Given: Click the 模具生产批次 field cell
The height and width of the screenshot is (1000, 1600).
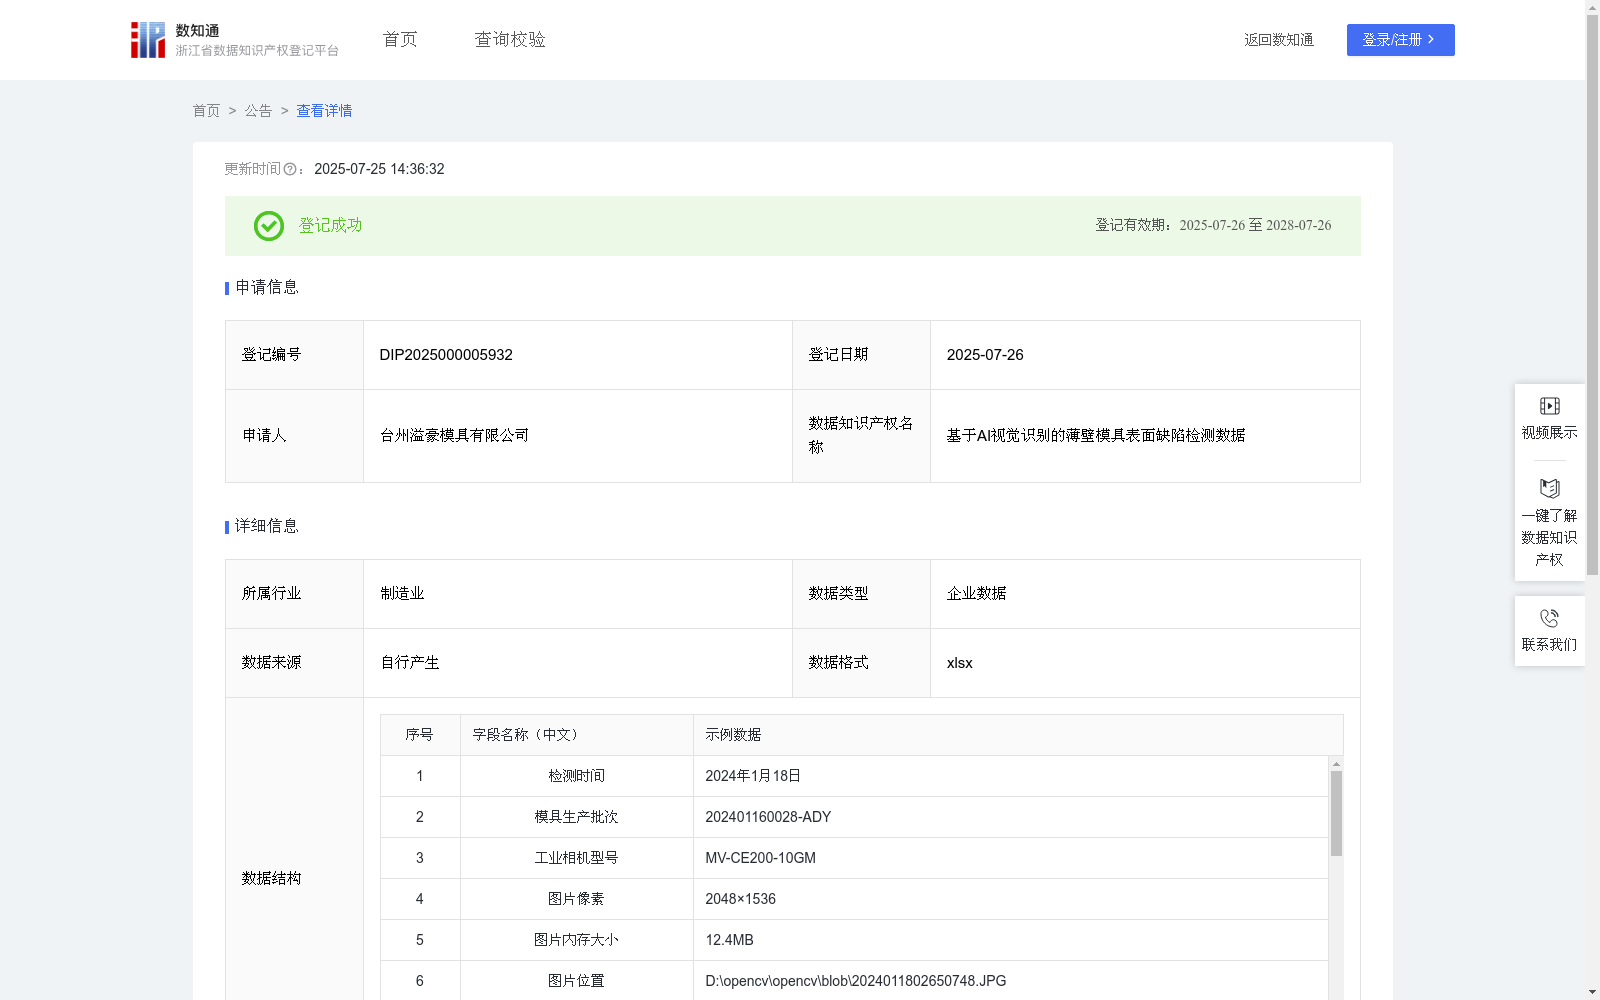Looking at the screenshot, I should click(x=576, y=817).
